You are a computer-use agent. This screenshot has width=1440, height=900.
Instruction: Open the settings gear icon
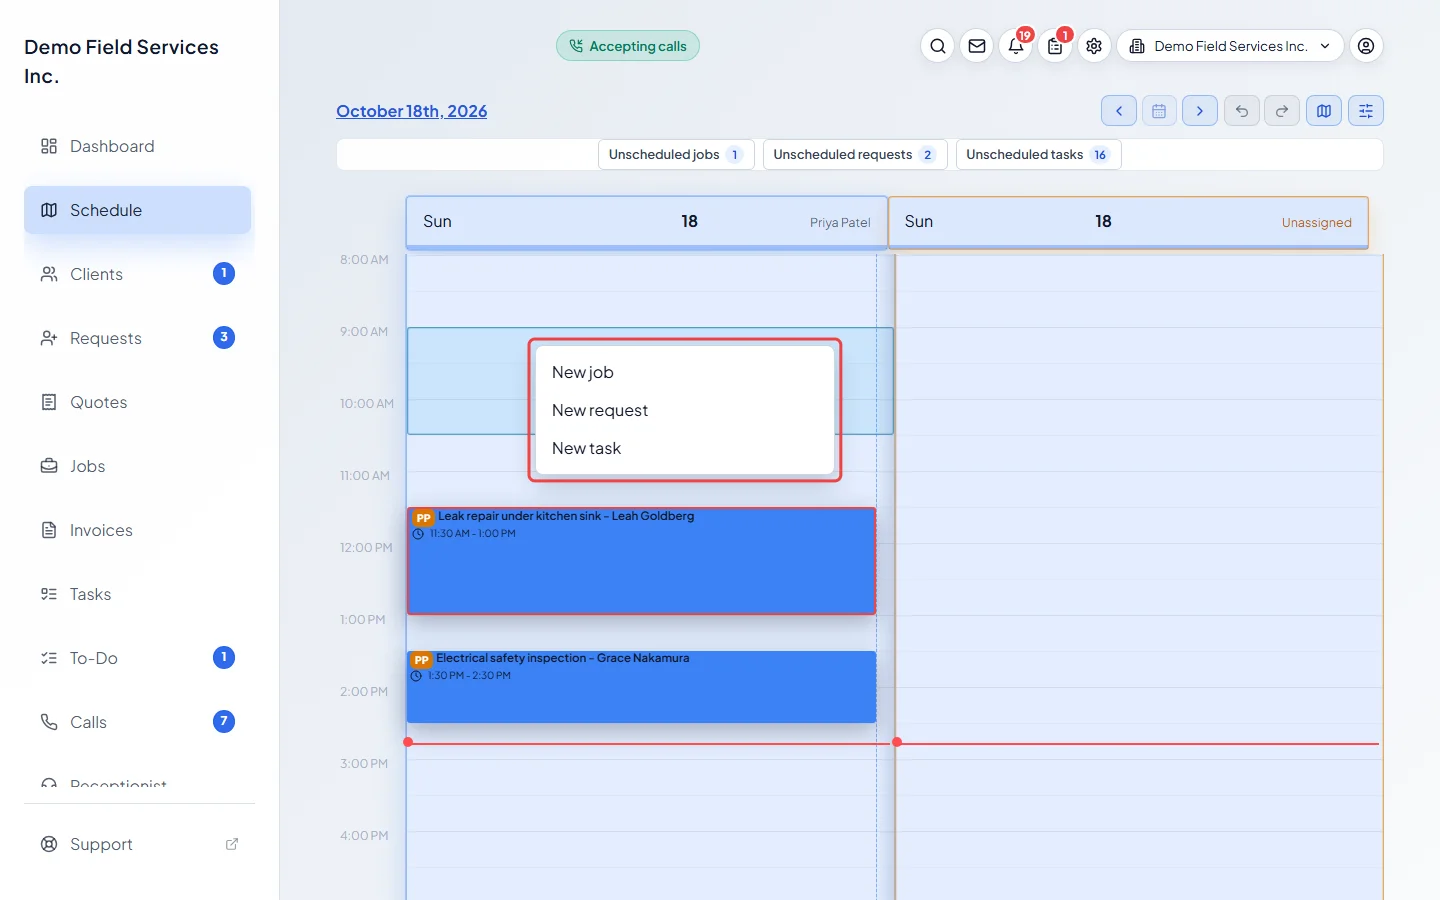[1094, 46]
